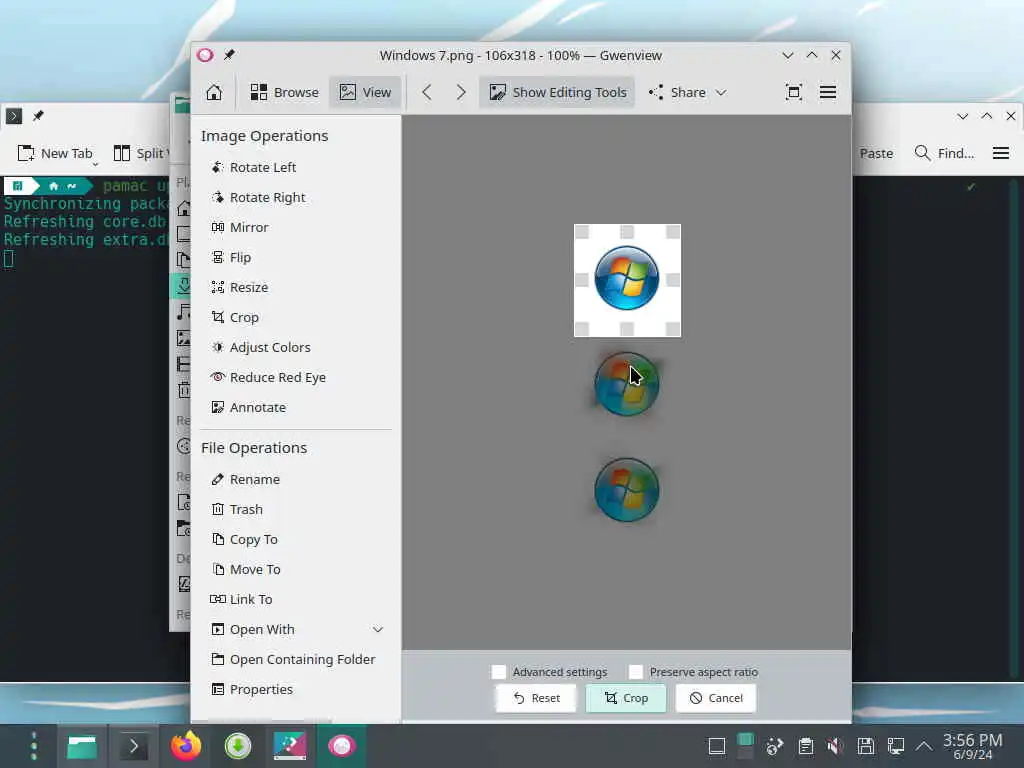Reset the crop selection
This screenshot has height=768, width=1024.
(536, 698)
